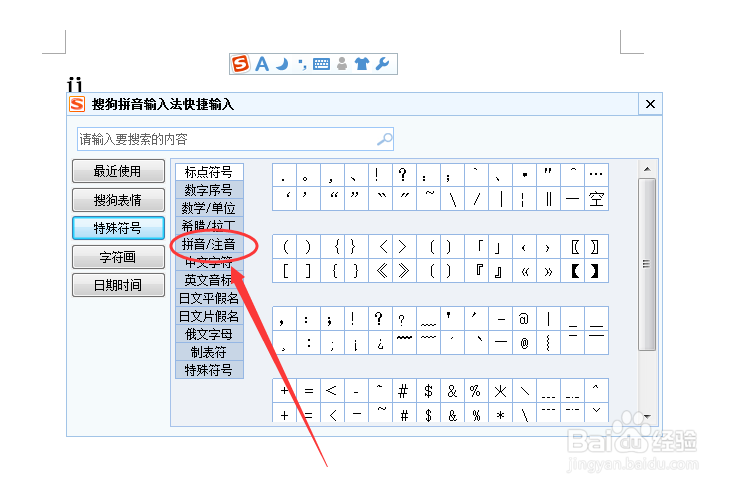
Task: Click the scroll down arrow
Action: click(x=648, y=416)
